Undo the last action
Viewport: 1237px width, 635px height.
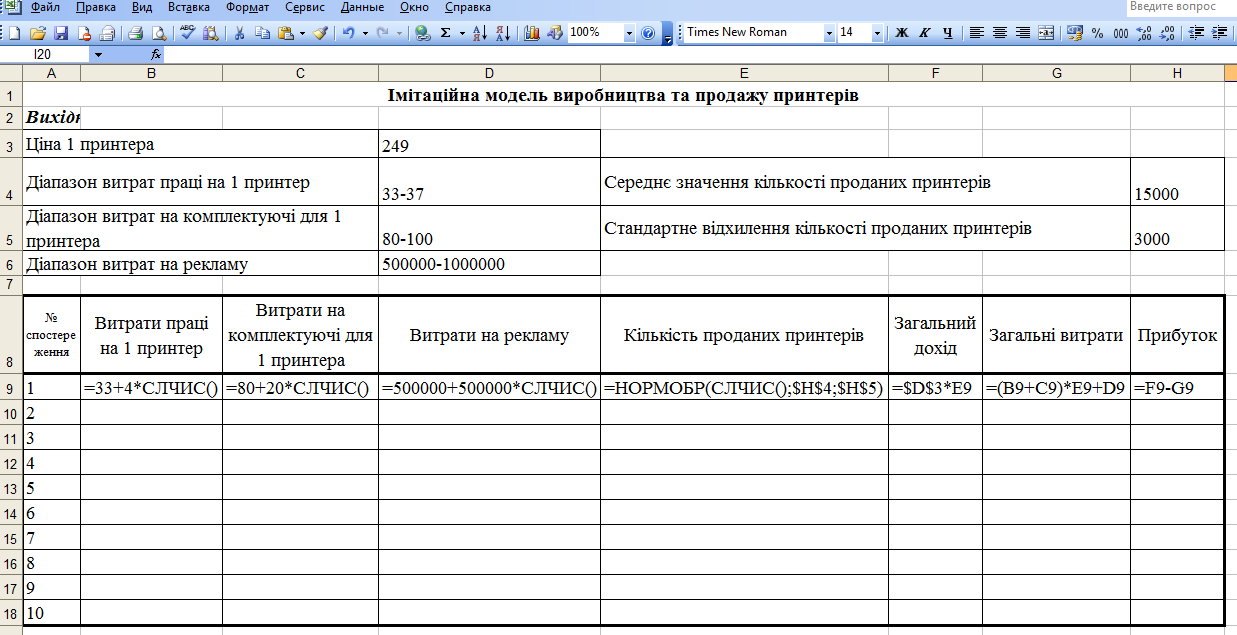(348, 32)
